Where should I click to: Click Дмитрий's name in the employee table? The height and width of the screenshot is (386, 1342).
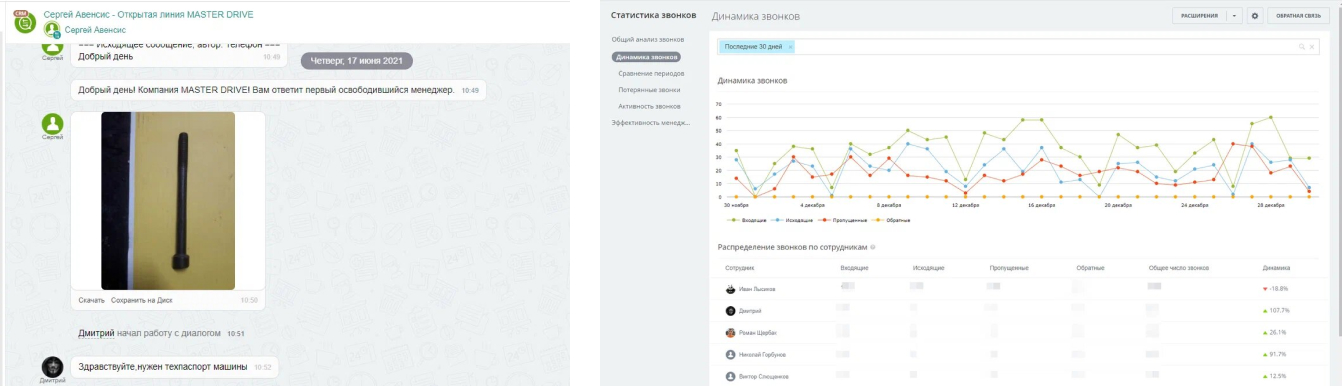tap(751, 311)
